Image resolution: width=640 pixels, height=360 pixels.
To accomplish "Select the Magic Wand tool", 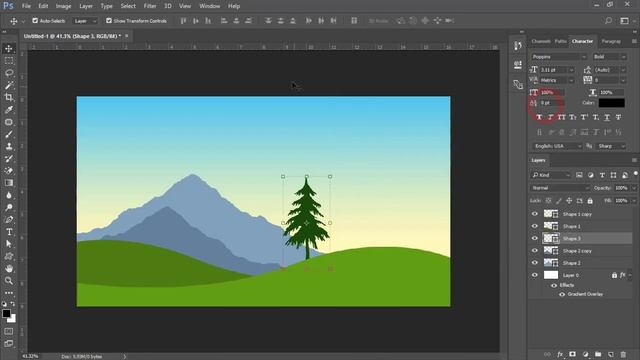I will coord(9,85).
